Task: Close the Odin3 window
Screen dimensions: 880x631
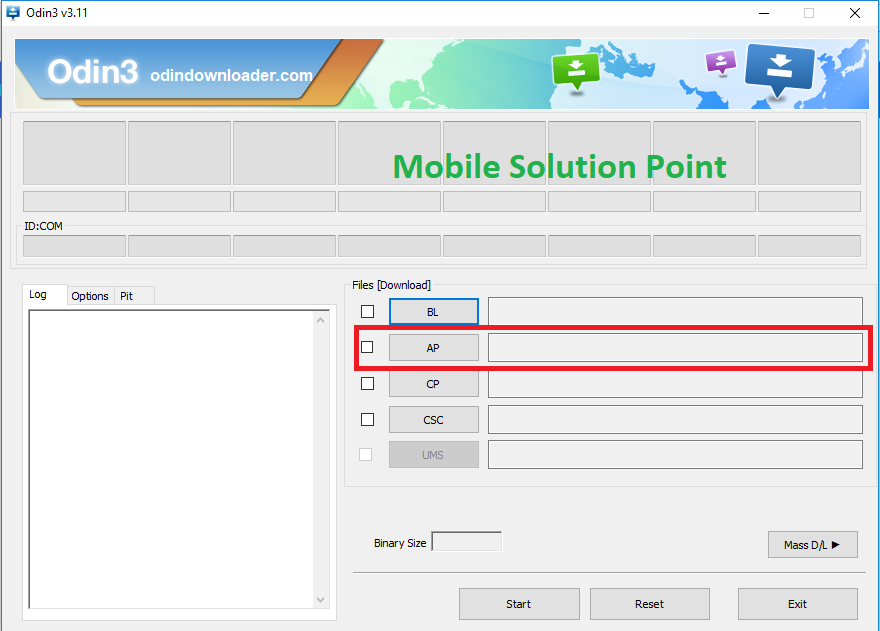Action: tap(855, 13)
